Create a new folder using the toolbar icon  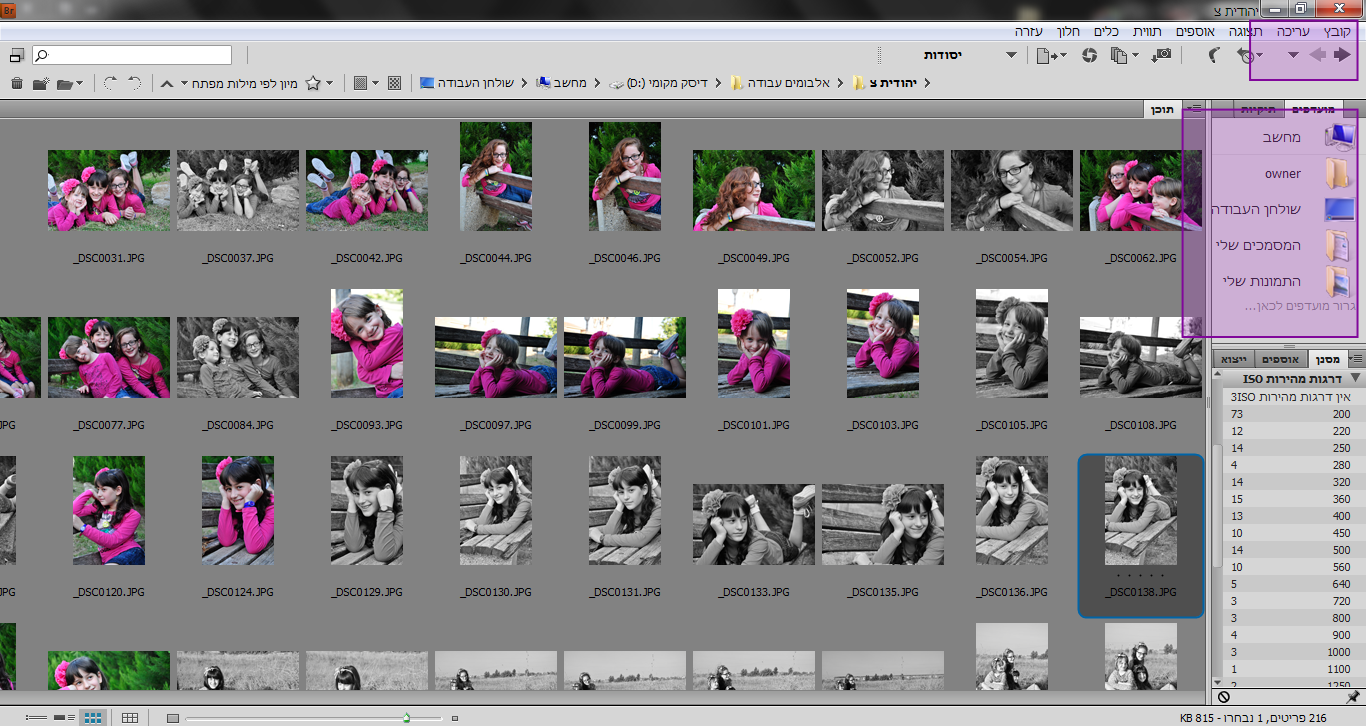tap(41, 84)
